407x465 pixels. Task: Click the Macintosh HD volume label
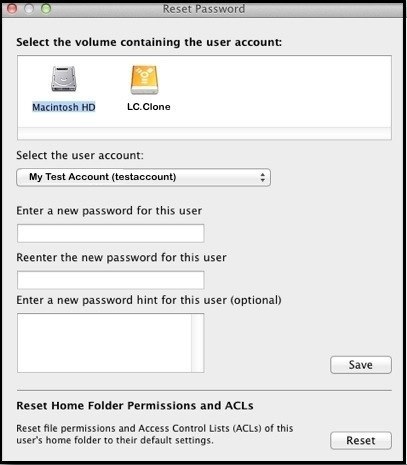64,107
